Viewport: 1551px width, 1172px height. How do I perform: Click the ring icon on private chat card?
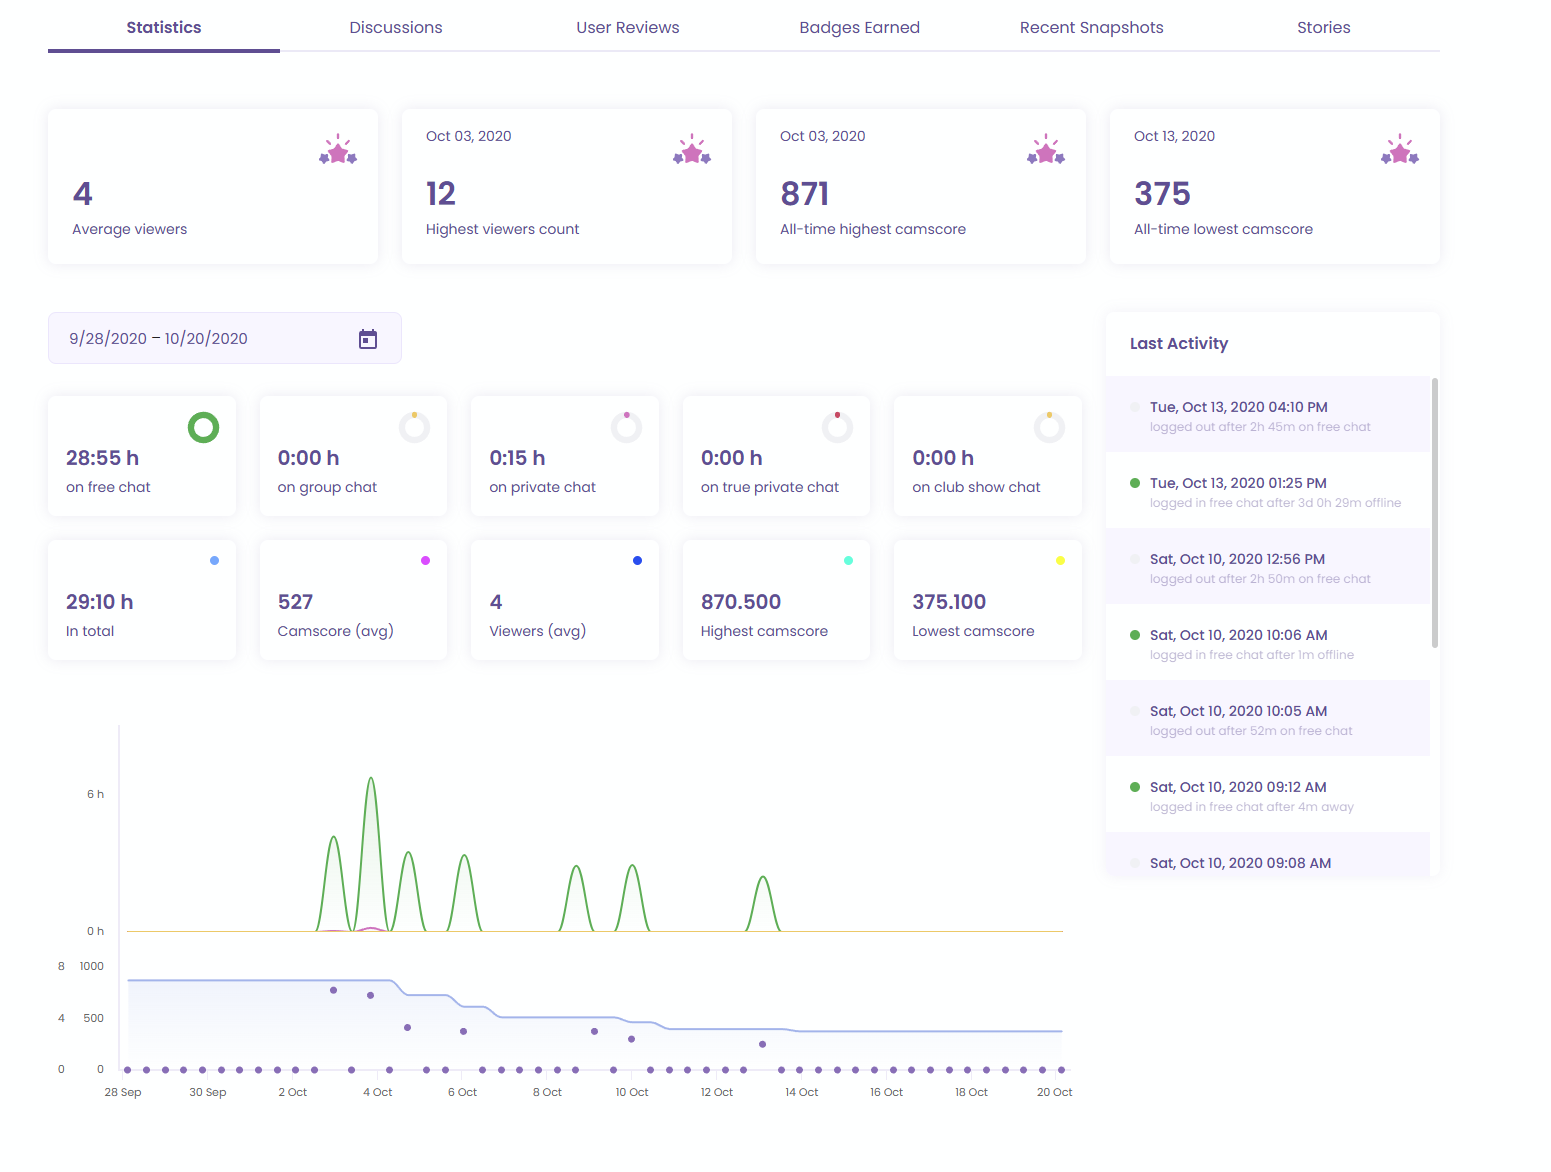(626, 427)
